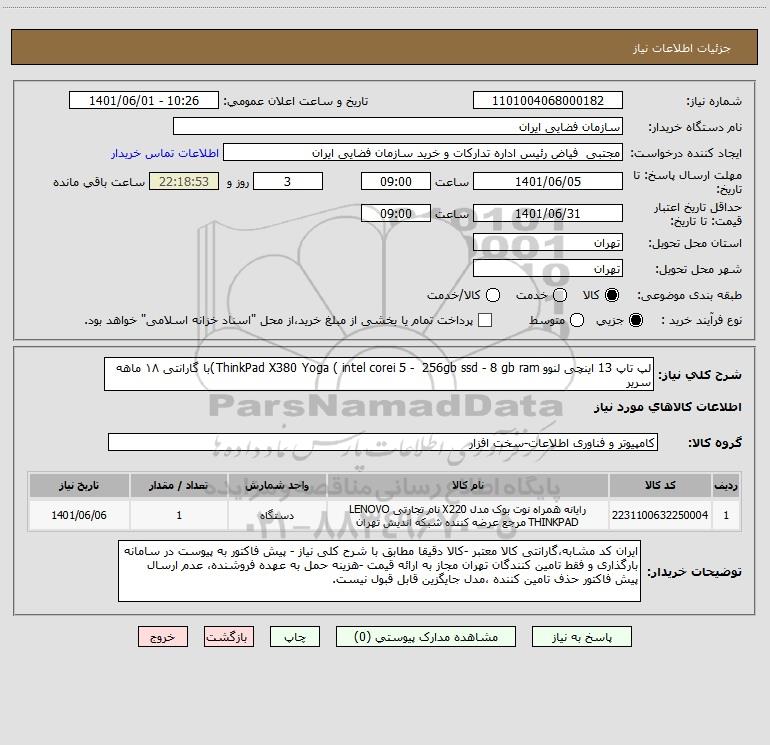Viewport: 770px width, 745px height.
Task: Click the price validity date 1401/06/31 field
Action: point(548,214)
